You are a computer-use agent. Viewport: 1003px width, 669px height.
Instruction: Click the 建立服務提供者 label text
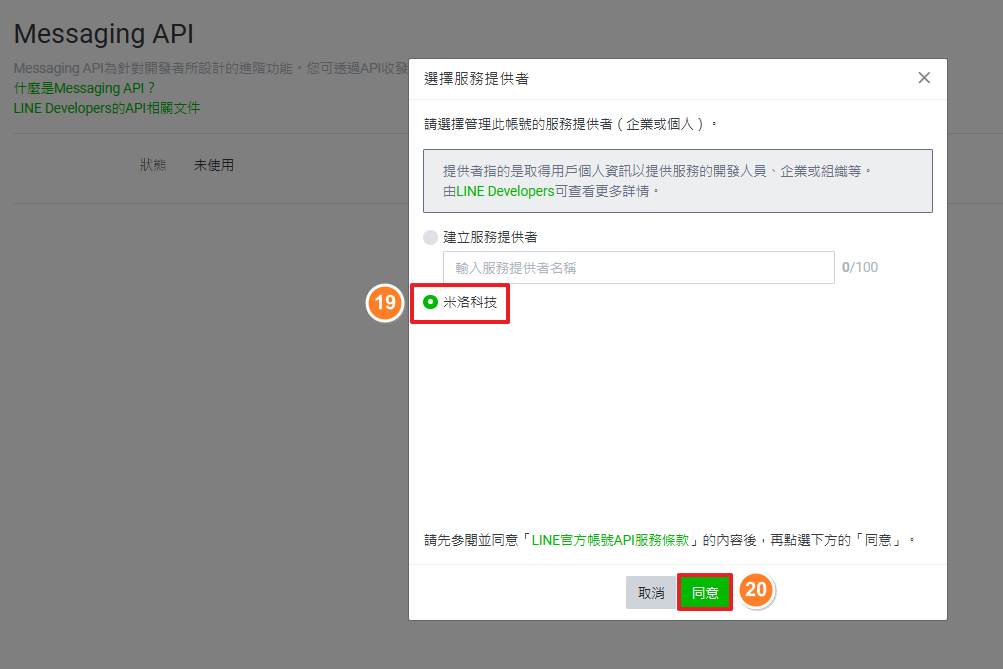point(491,237)
